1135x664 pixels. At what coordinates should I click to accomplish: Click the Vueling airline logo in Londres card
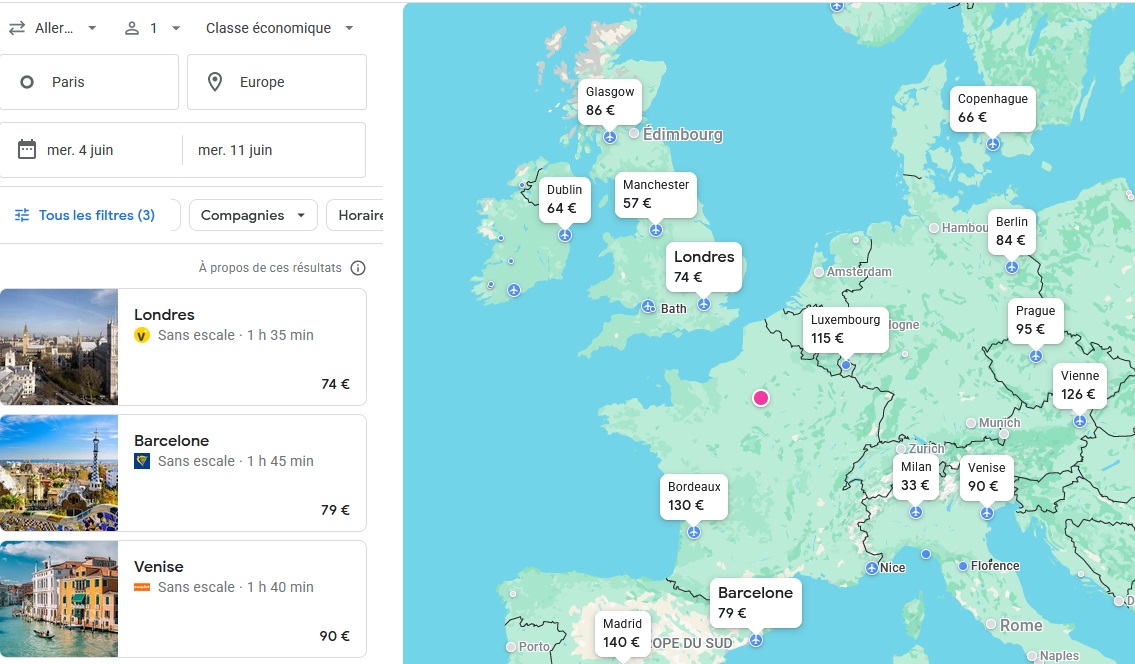pyautogui.click(x=142, y=335)
